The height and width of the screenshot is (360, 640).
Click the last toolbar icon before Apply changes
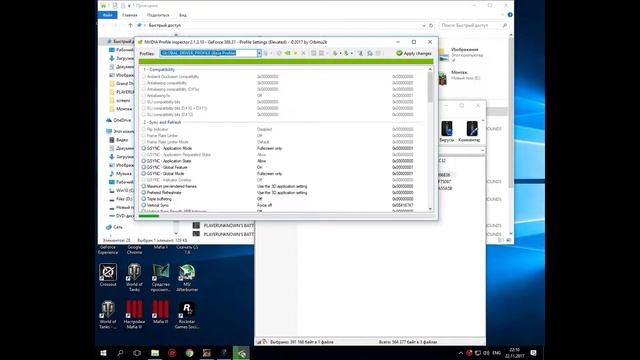tap(378, 53)
